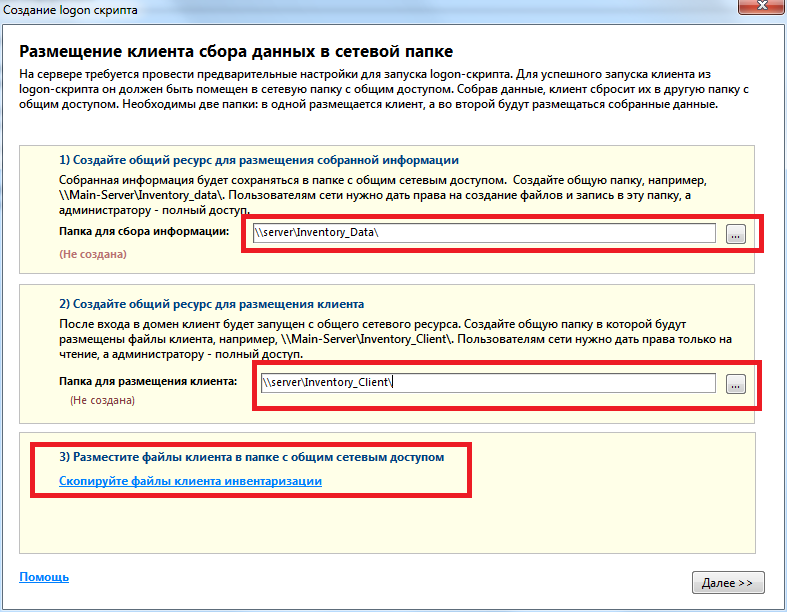The width and height of the screenshot is (787, 612).
Task: Click '(Не создана)' status under client folder
Action: (x=102, y=400)
